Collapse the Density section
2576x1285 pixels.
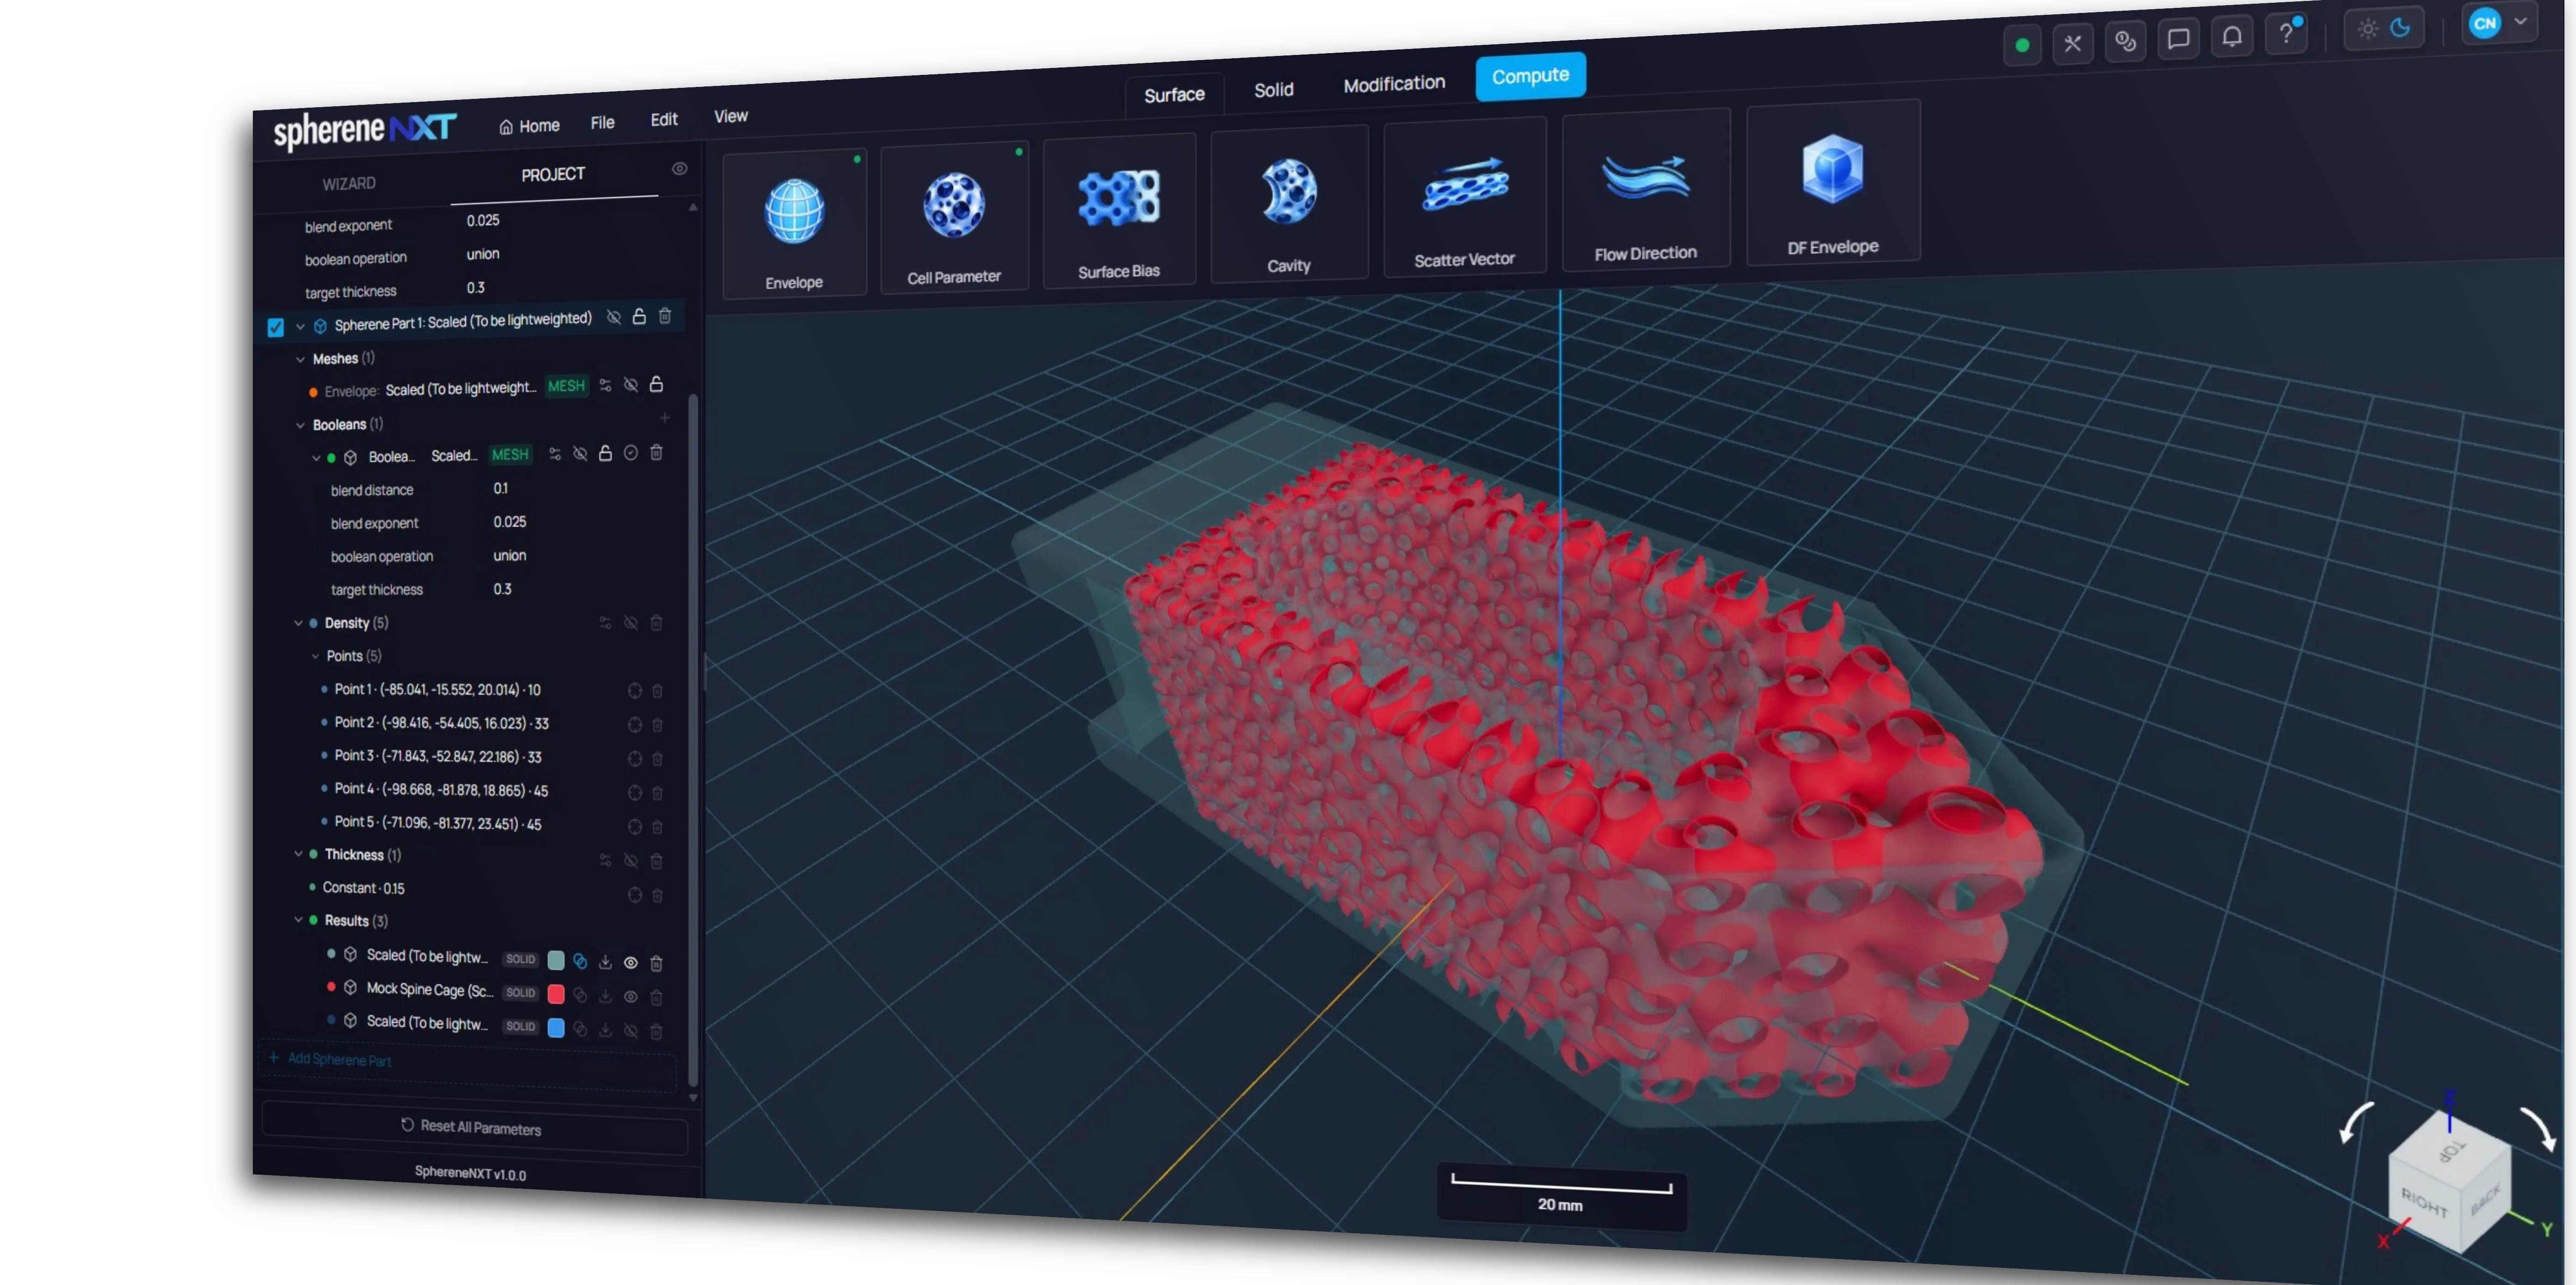click(298, 623)
